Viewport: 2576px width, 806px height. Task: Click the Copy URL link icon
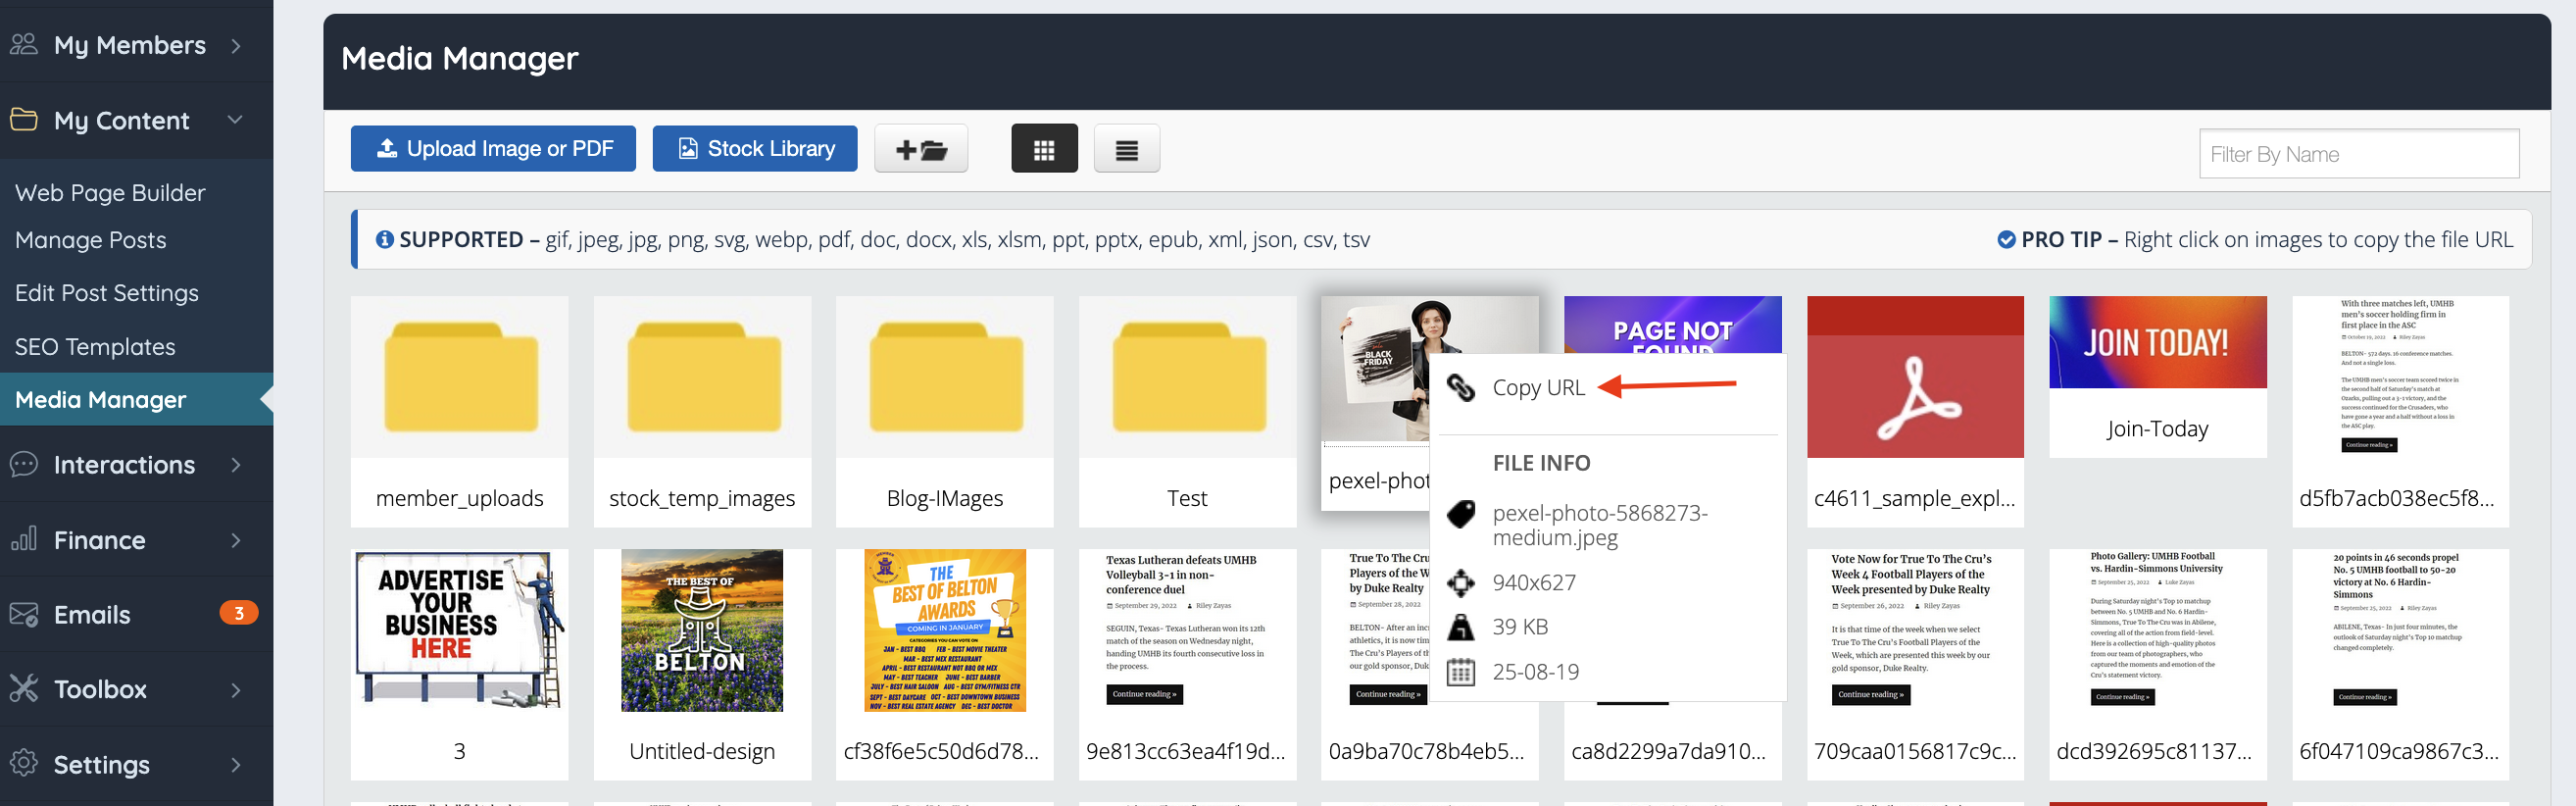click(x=1461, y=387)
